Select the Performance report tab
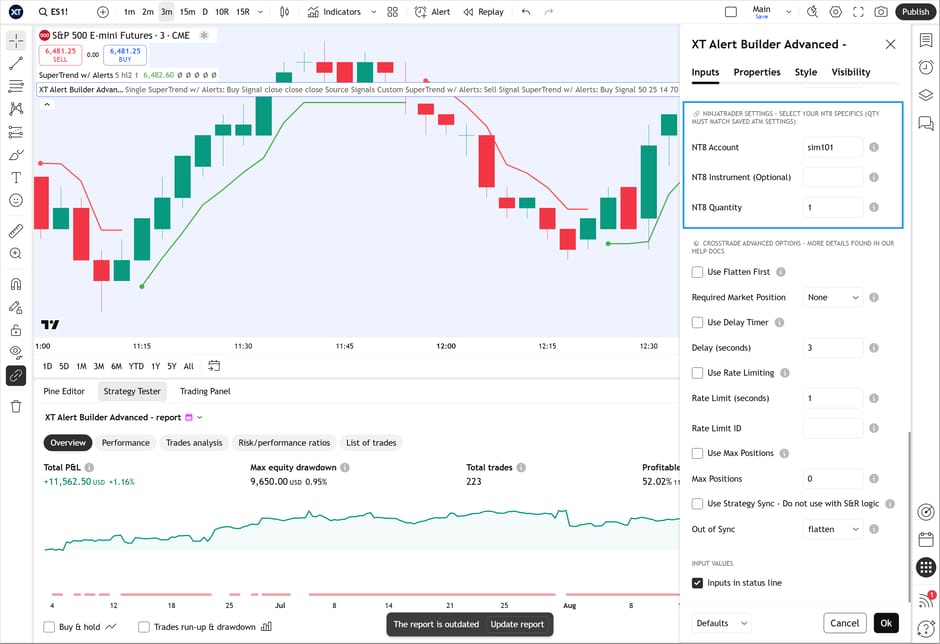The width and height of the screenshot is (940, 644). [125, 443]
